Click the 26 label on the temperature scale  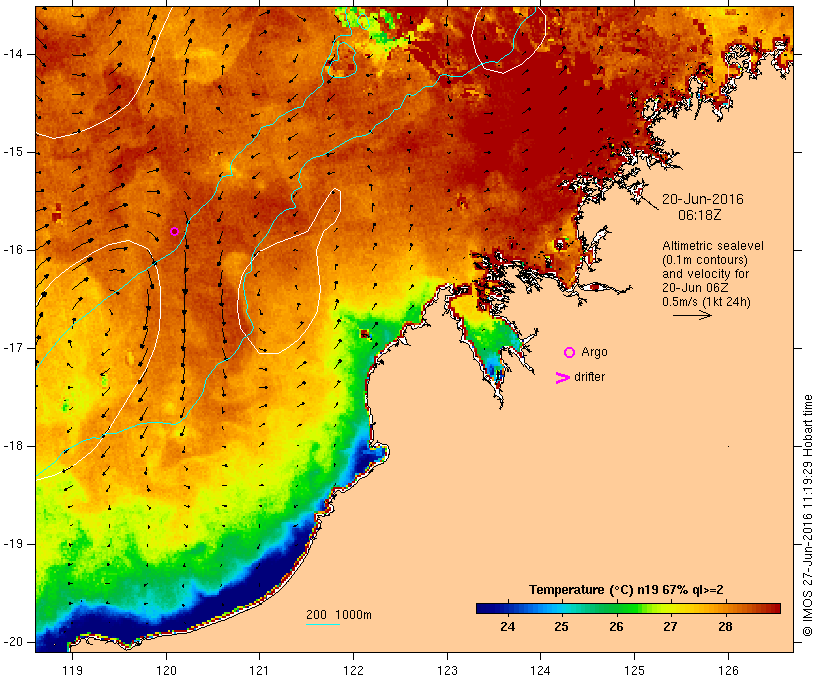(x=616, y=627)
